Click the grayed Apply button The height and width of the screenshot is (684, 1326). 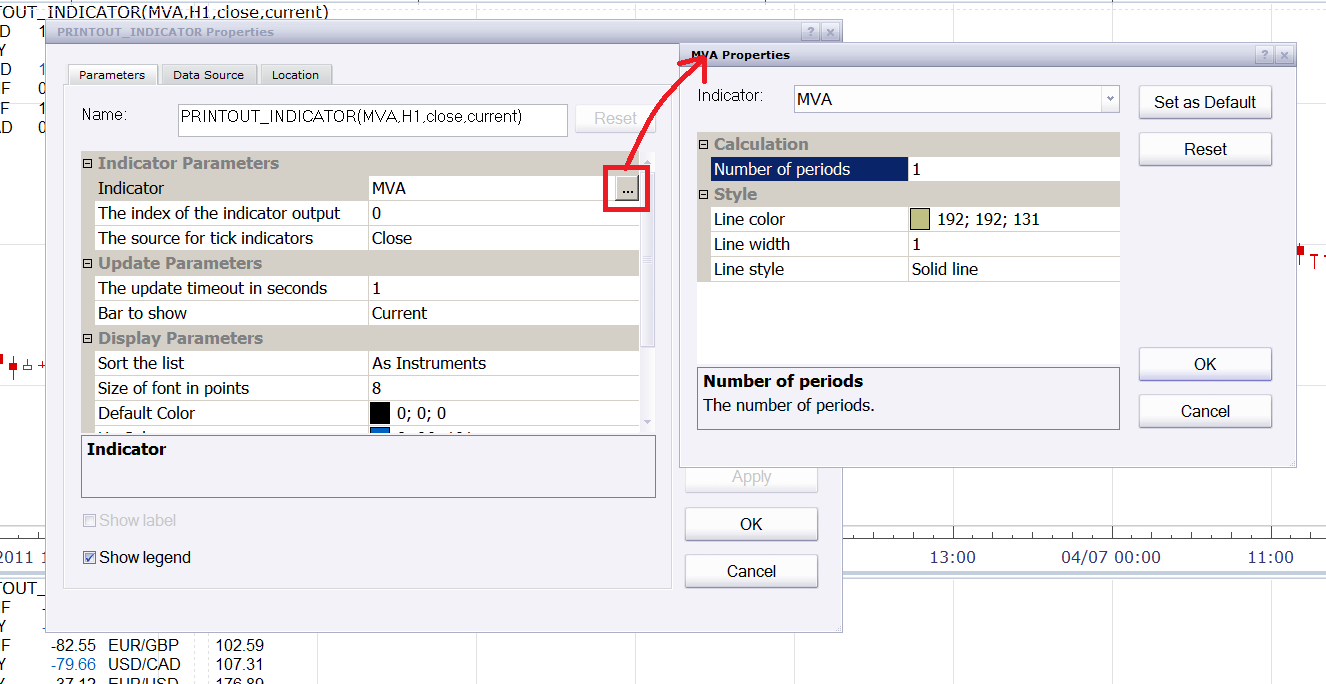pos(751,477)
